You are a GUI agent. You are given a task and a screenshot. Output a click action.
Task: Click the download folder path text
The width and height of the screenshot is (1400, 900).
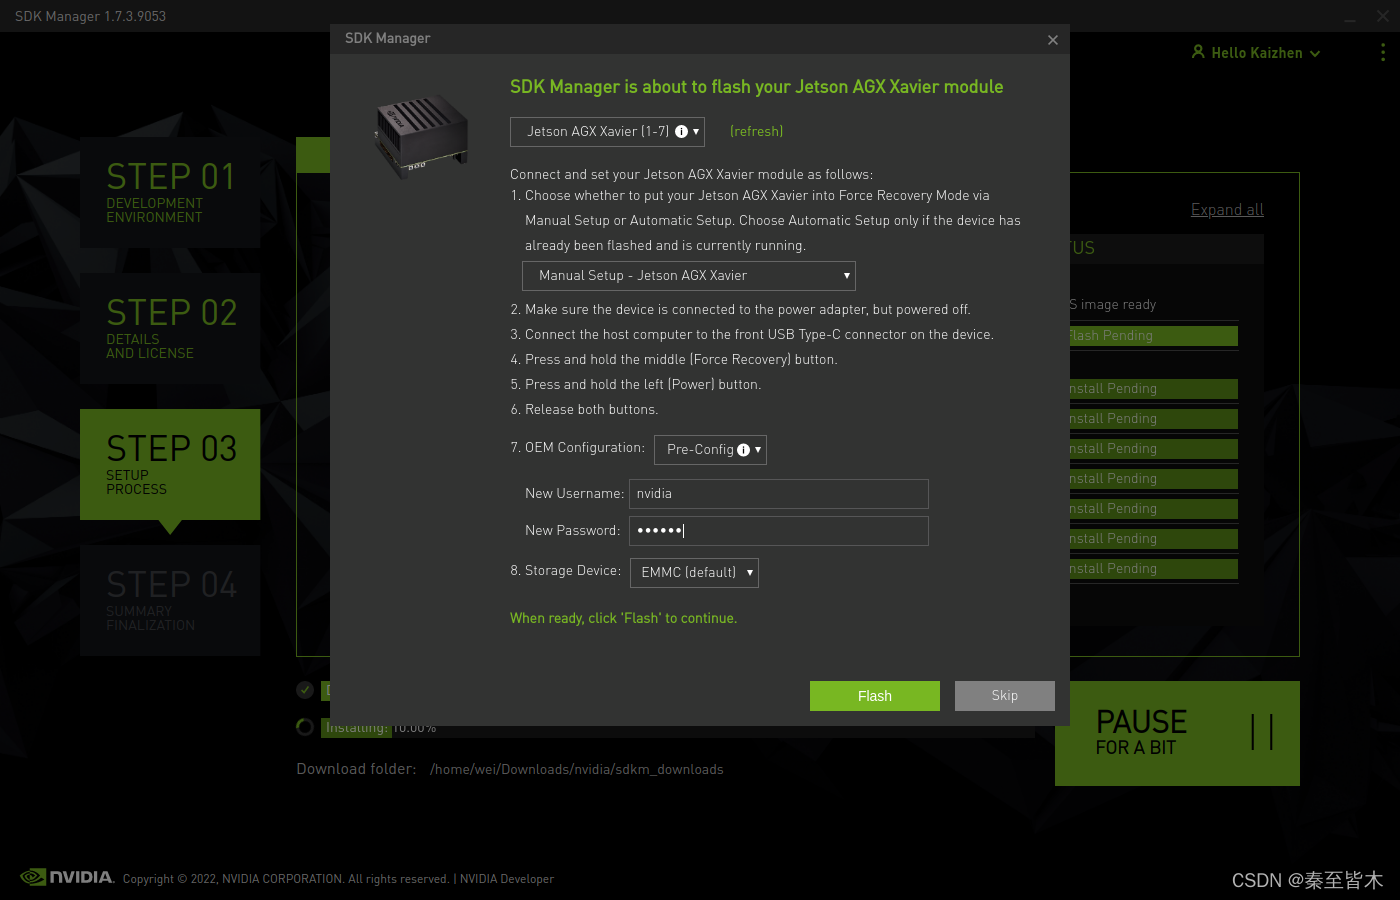coord(577,769)
